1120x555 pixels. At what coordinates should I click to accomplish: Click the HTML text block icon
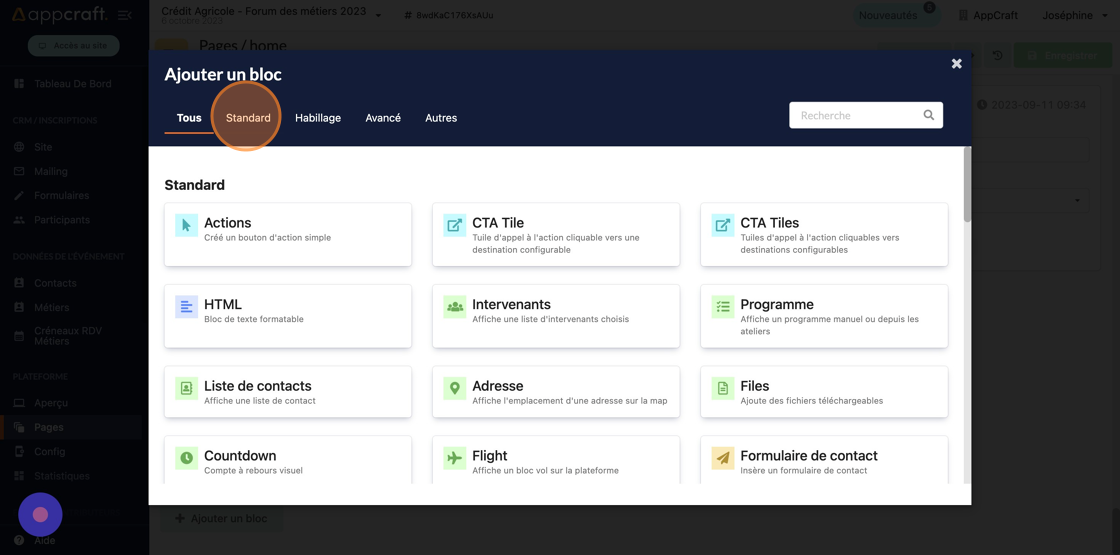[186, 307]
